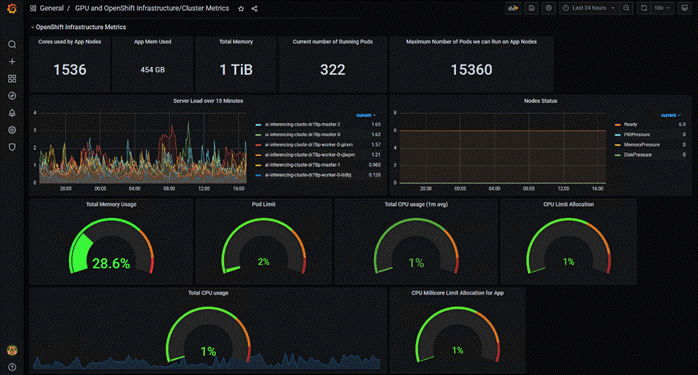Toggle the DiskPressure series in legend
698x375 pixels.
click(637, 155)
